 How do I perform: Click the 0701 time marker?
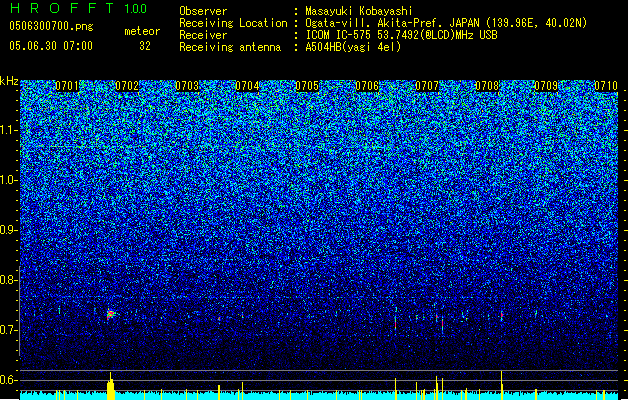pyautogui.click(x=67, y=86)
